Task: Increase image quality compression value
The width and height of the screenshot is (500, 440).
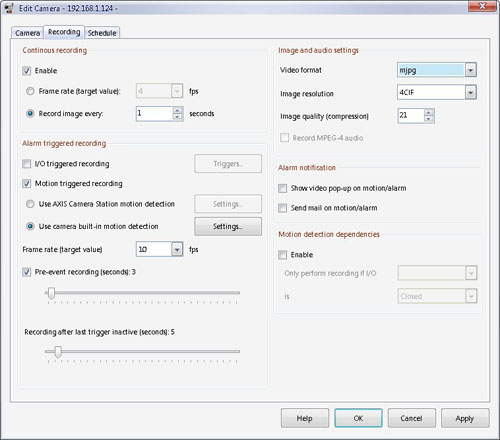Action: point(429,112)
